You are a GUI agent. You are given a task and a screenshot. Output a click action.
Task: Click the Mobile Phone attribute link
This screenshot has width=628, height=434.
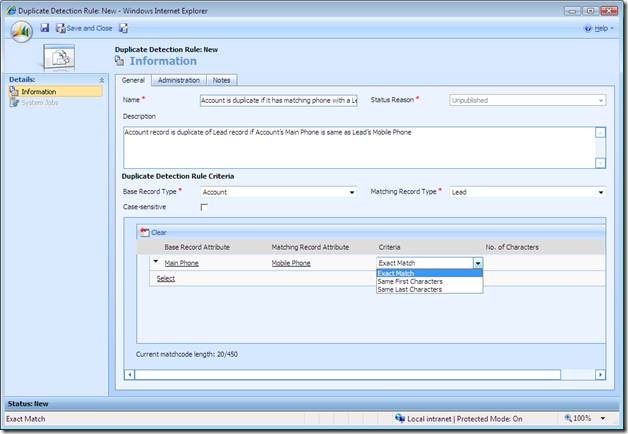[x=291, y=263]
